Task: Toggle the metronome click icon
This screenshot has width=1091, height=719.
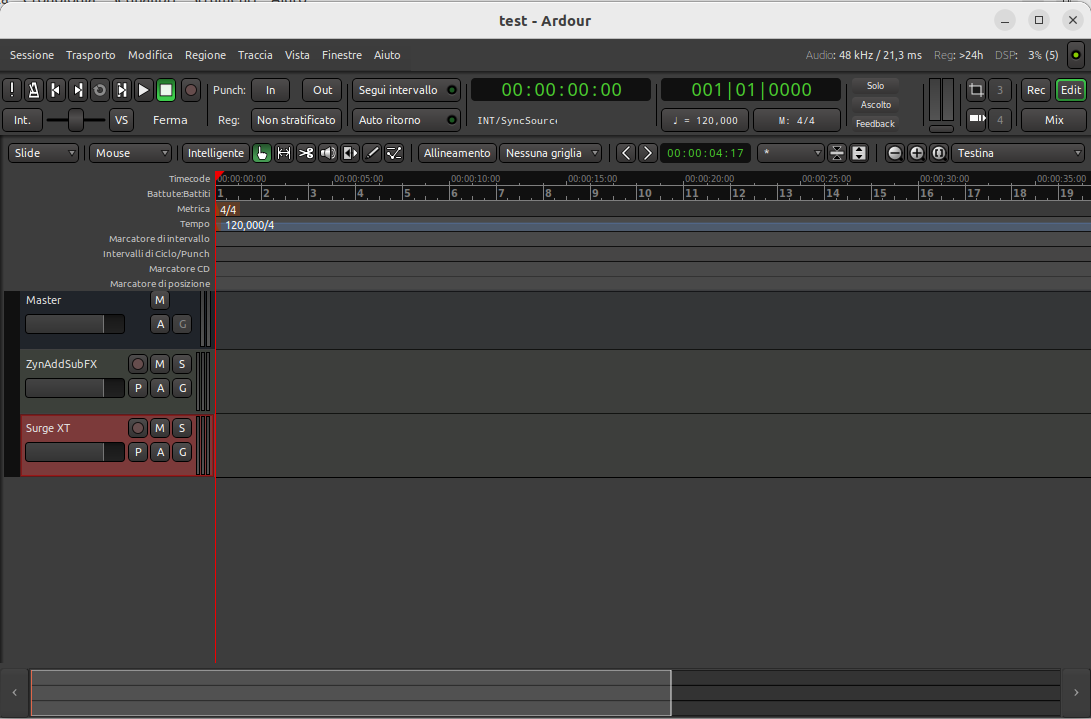Action: (33, 90)
